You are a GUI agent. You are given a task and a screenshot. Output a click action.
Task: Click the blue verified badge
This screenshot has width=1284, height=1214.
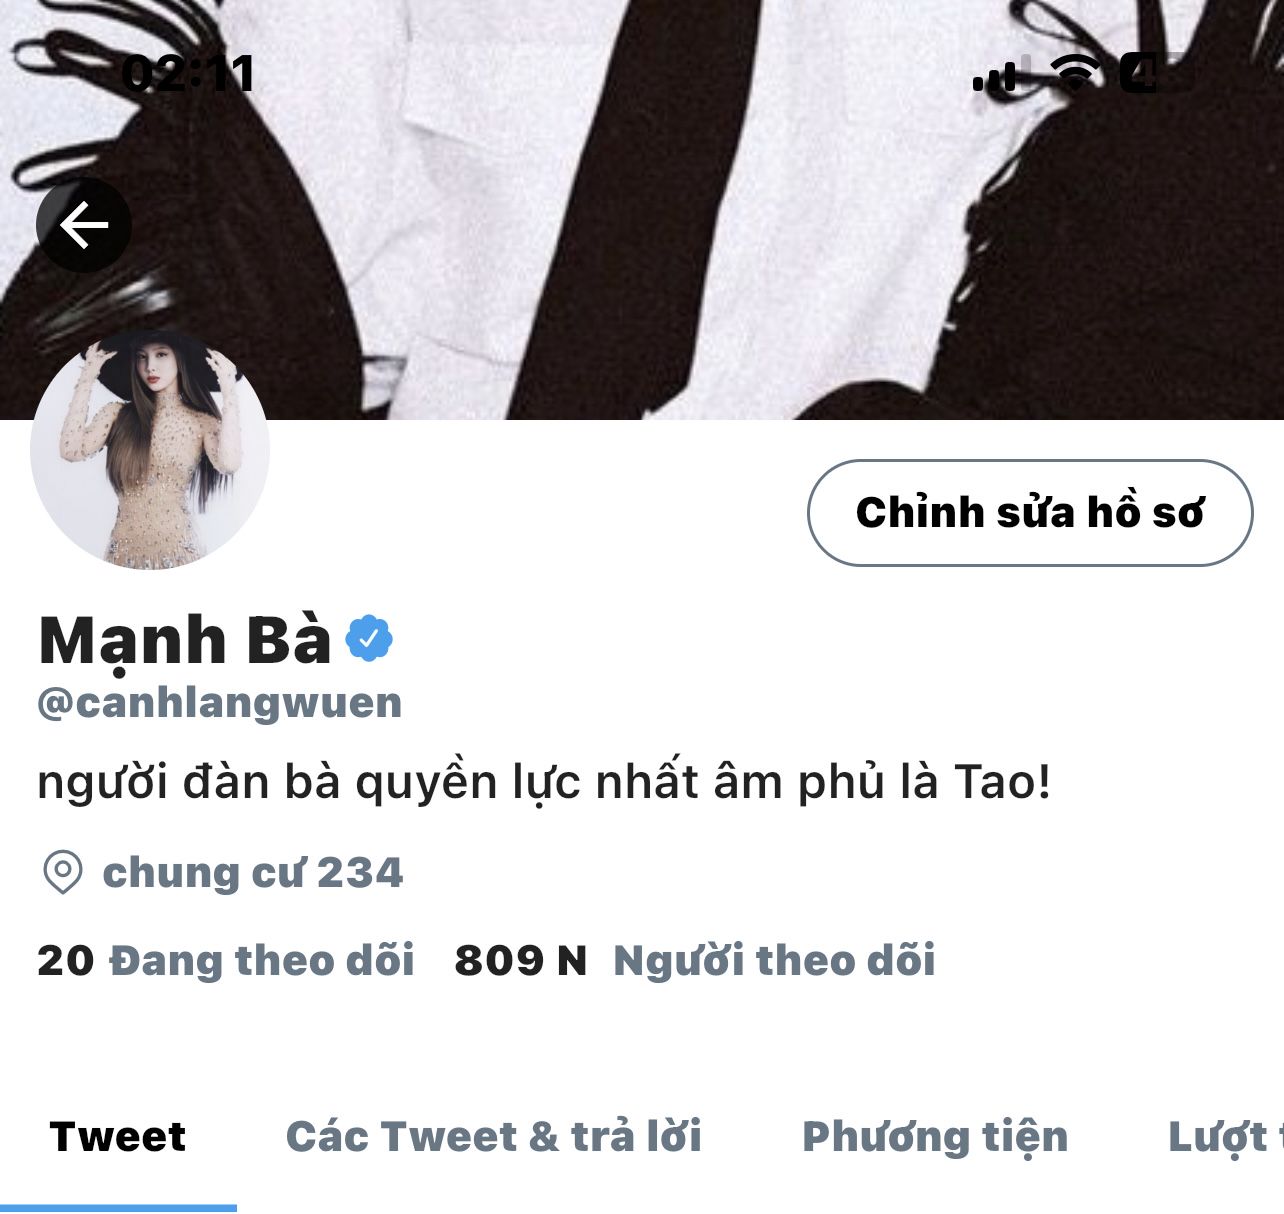coord(369,639)
